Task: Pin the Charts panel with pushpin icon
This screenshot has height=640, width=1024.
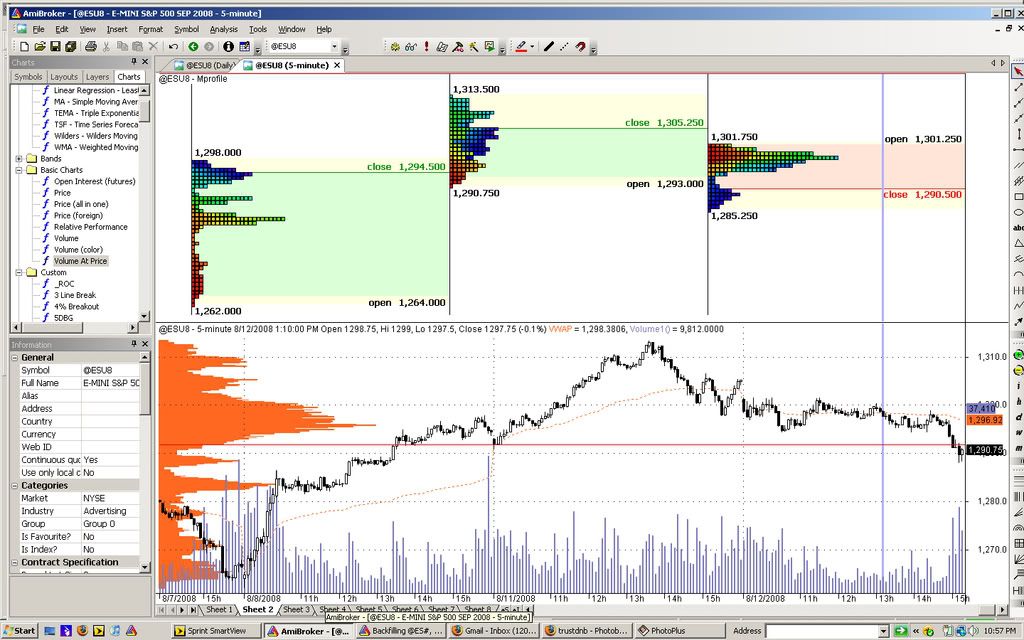Action: pos(134,61)
